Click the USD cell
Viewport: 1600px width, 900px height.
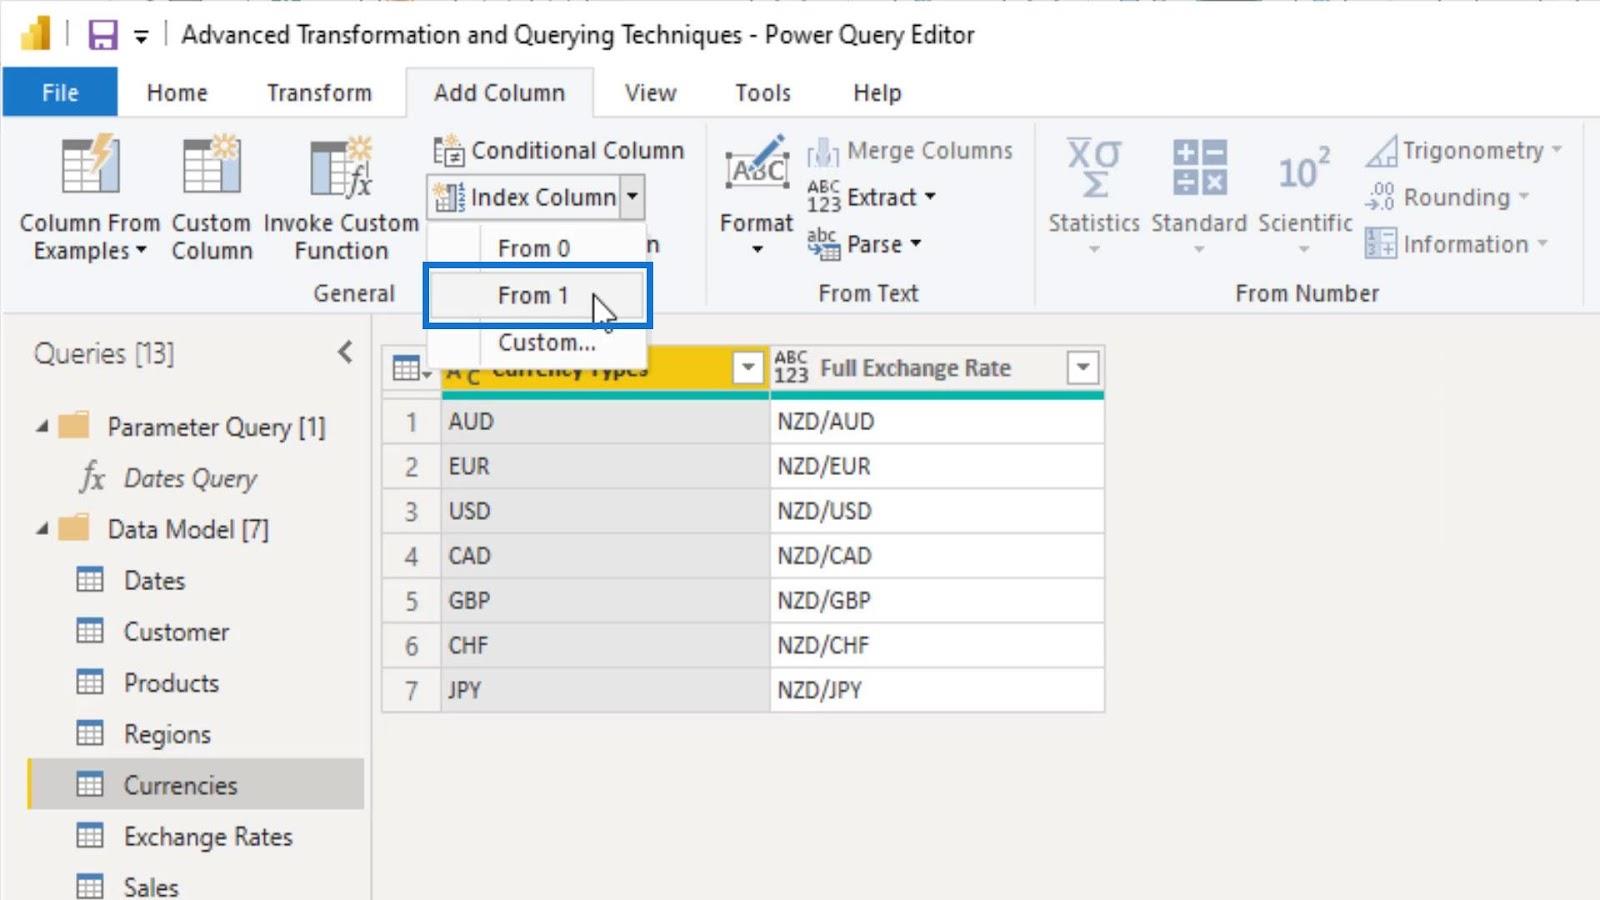point(605,511)
